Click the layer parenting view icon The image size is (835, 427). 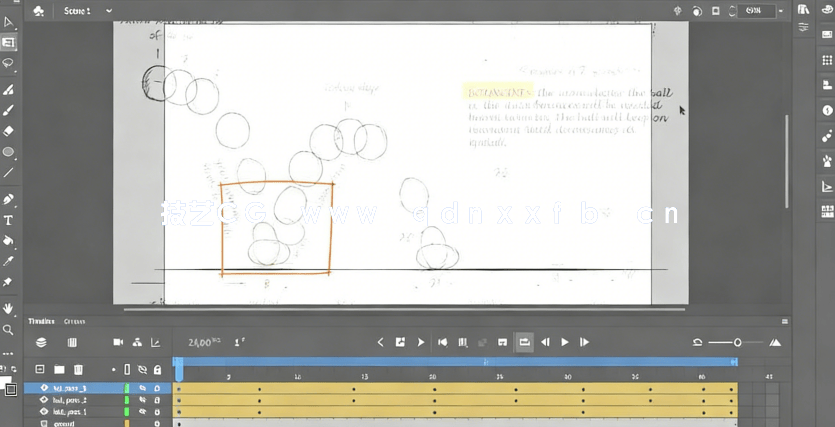(x=137, y=342)
